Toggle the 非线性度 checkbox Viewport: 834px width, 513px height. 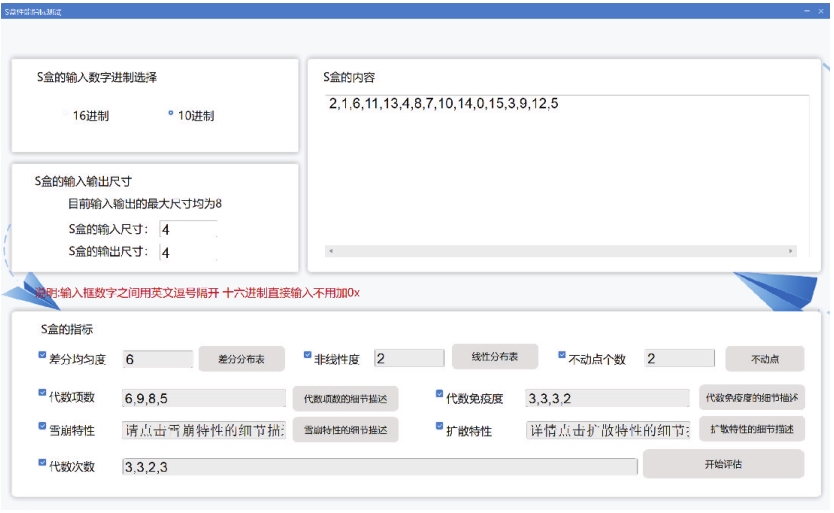tap(308, 355)
